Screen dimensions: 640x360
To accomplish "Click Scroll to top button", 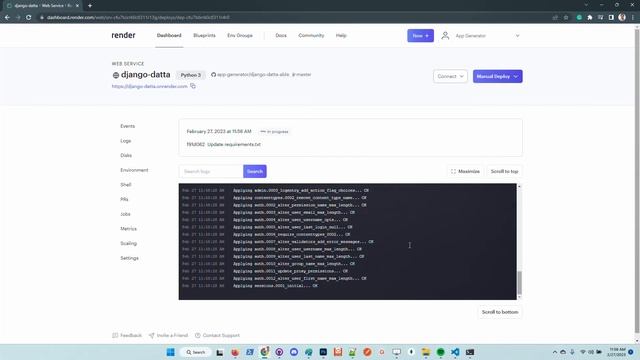I will pyautogui.click(x=504, y=171).
